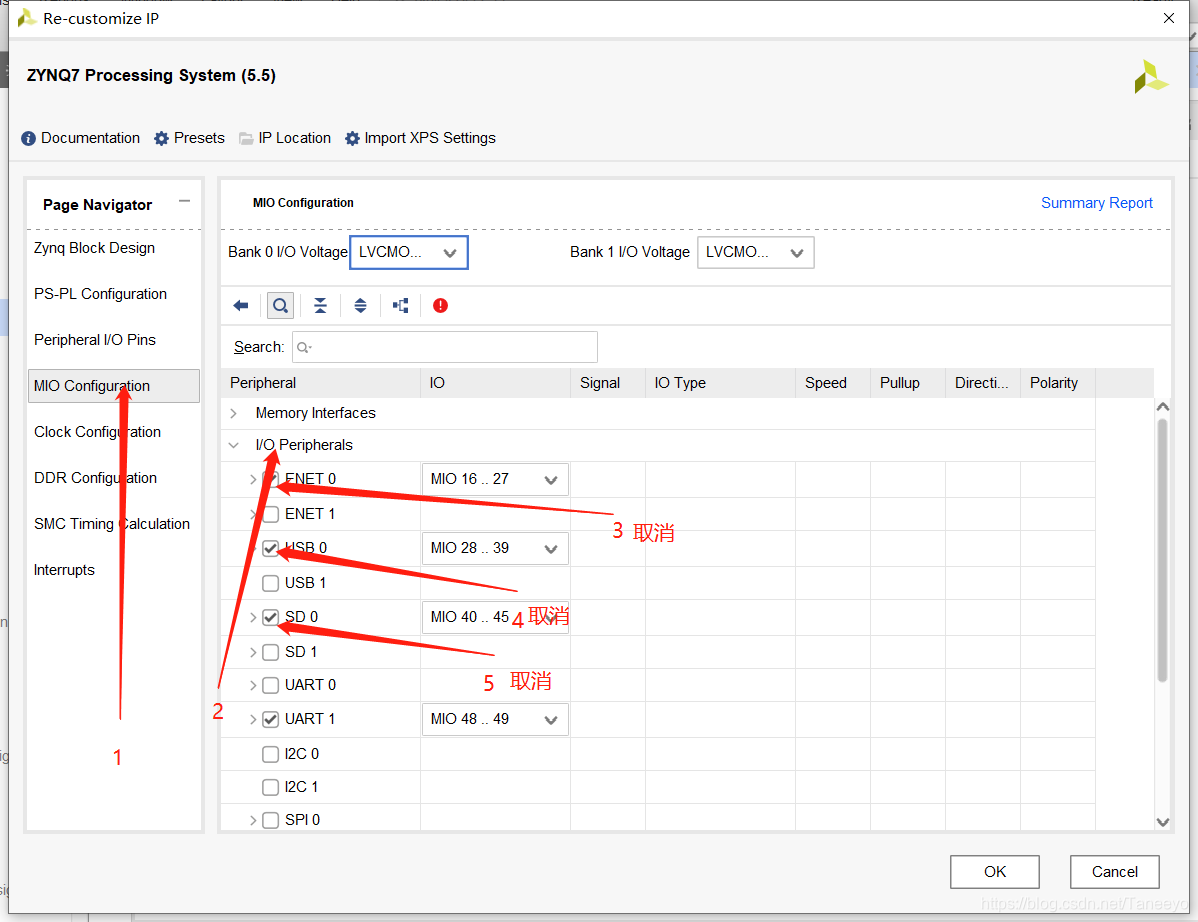Click the OK button
The width and height of the screenshot is (1198, 922).
click(x=995, y=872)
